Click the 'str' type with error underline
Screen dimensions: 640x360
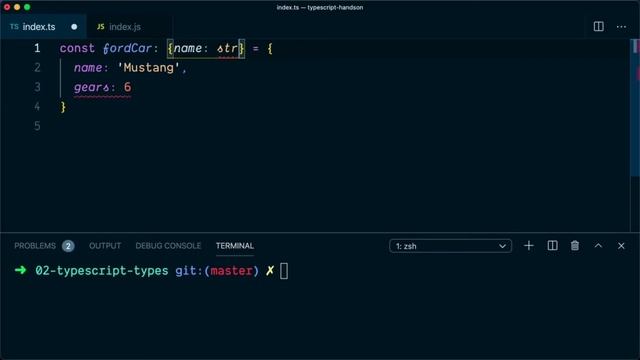pyautogui.click(x=227, y=49)
